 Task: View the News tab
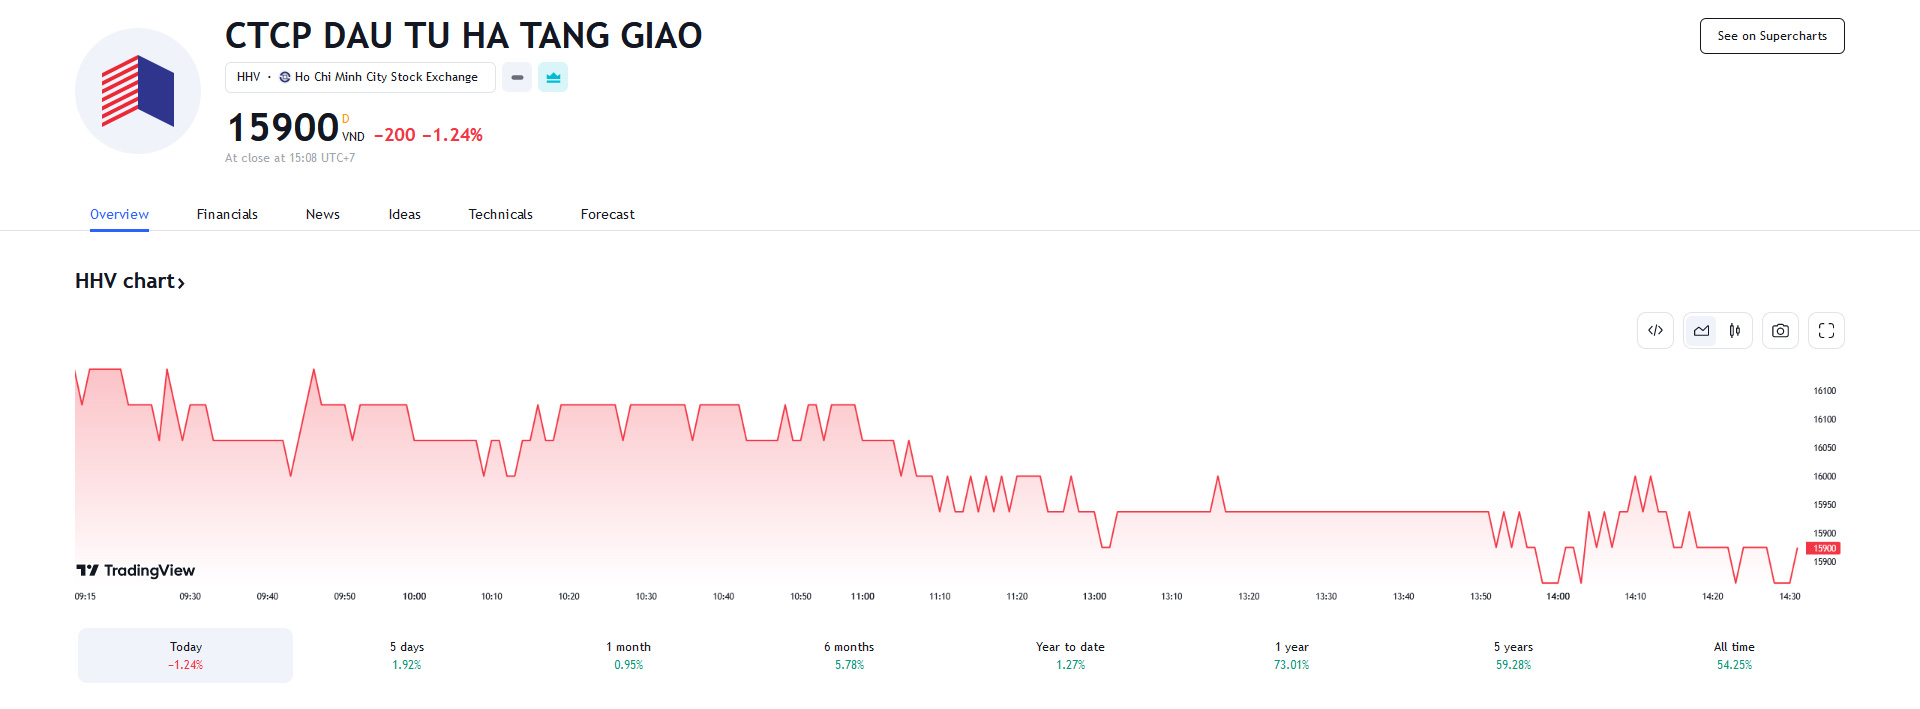[322, 214]
